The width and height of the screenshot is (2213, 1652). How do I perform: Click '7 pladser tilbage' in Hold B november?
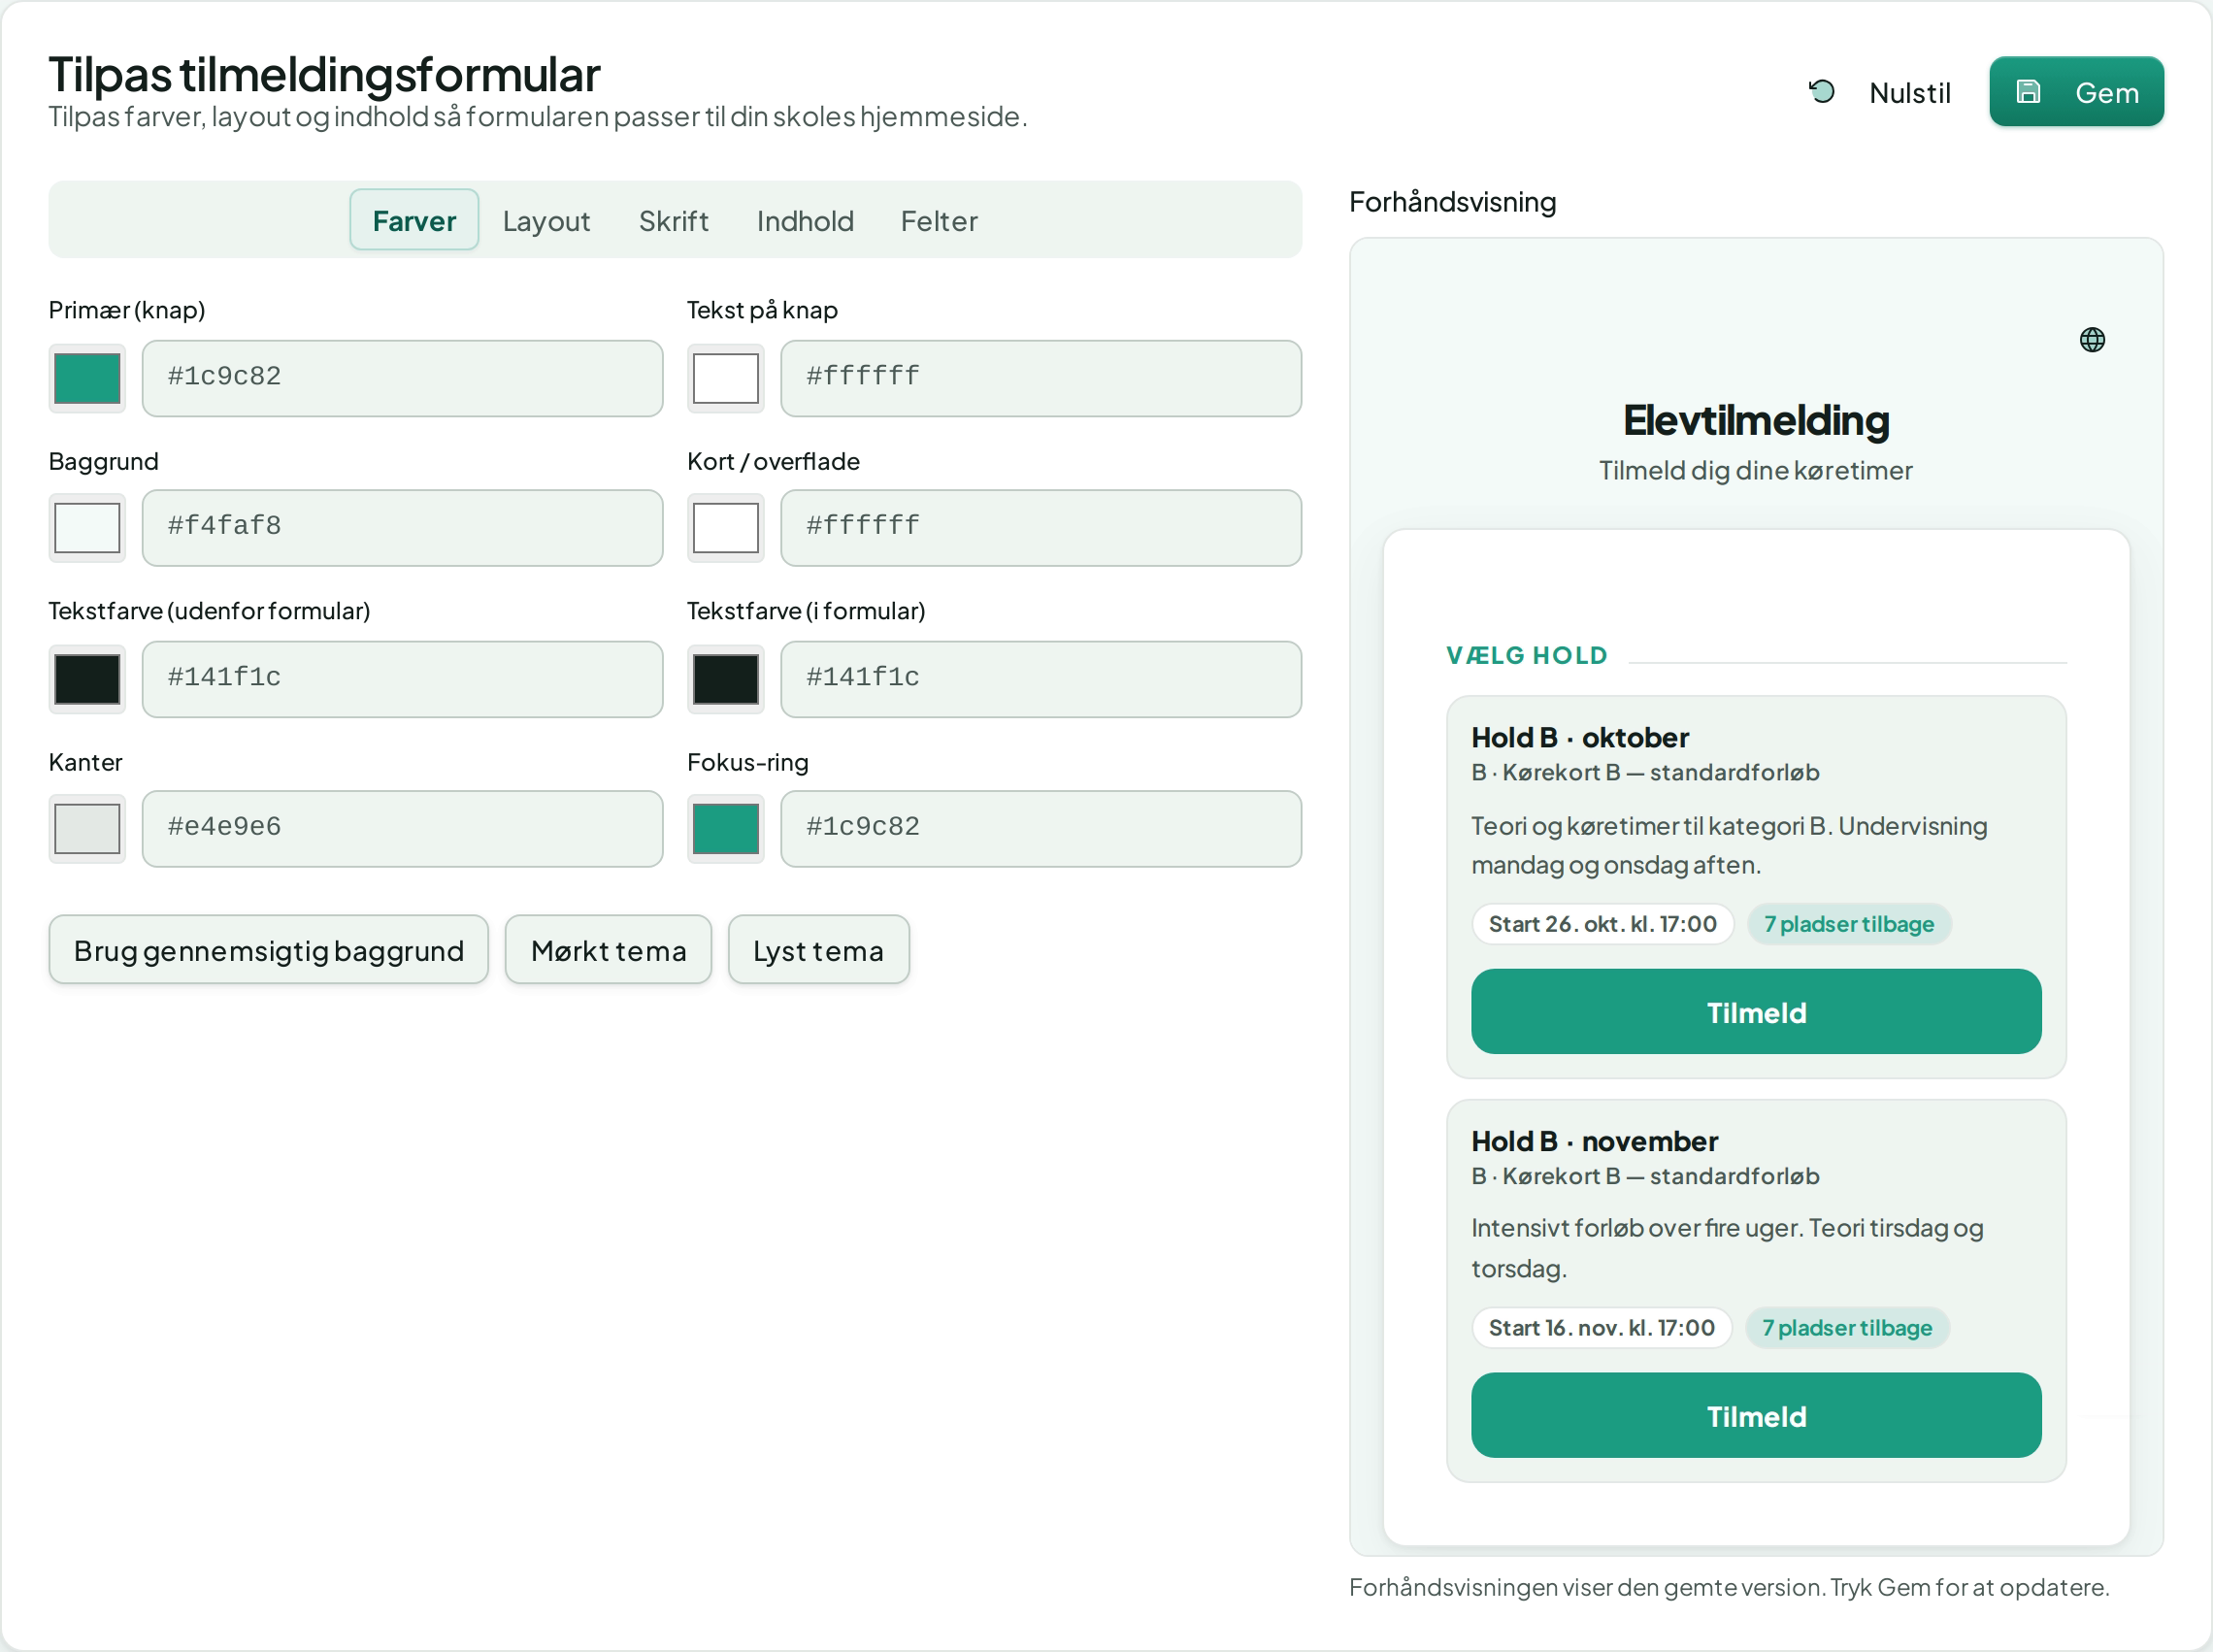click(x=1847, y=1328)
